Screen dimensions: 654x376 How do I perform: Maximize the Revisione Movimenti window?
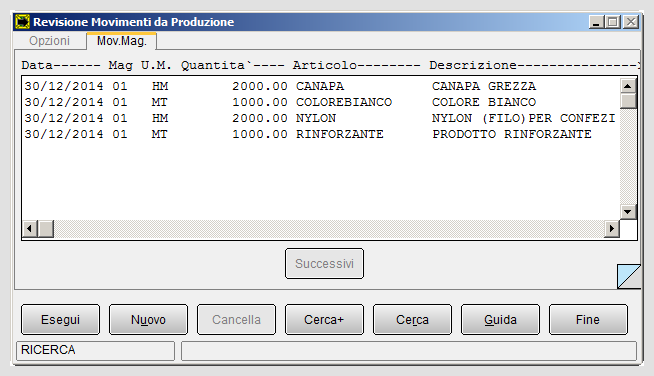(x=613, y=22)
